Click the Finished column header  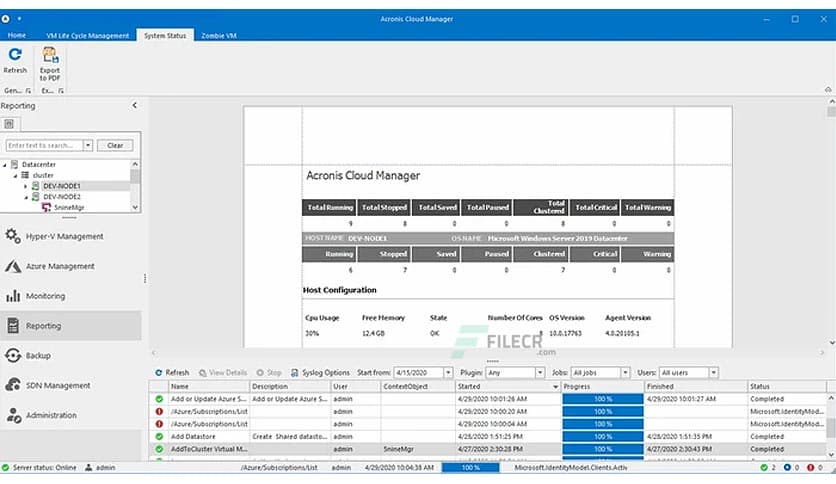click(696, 386)
